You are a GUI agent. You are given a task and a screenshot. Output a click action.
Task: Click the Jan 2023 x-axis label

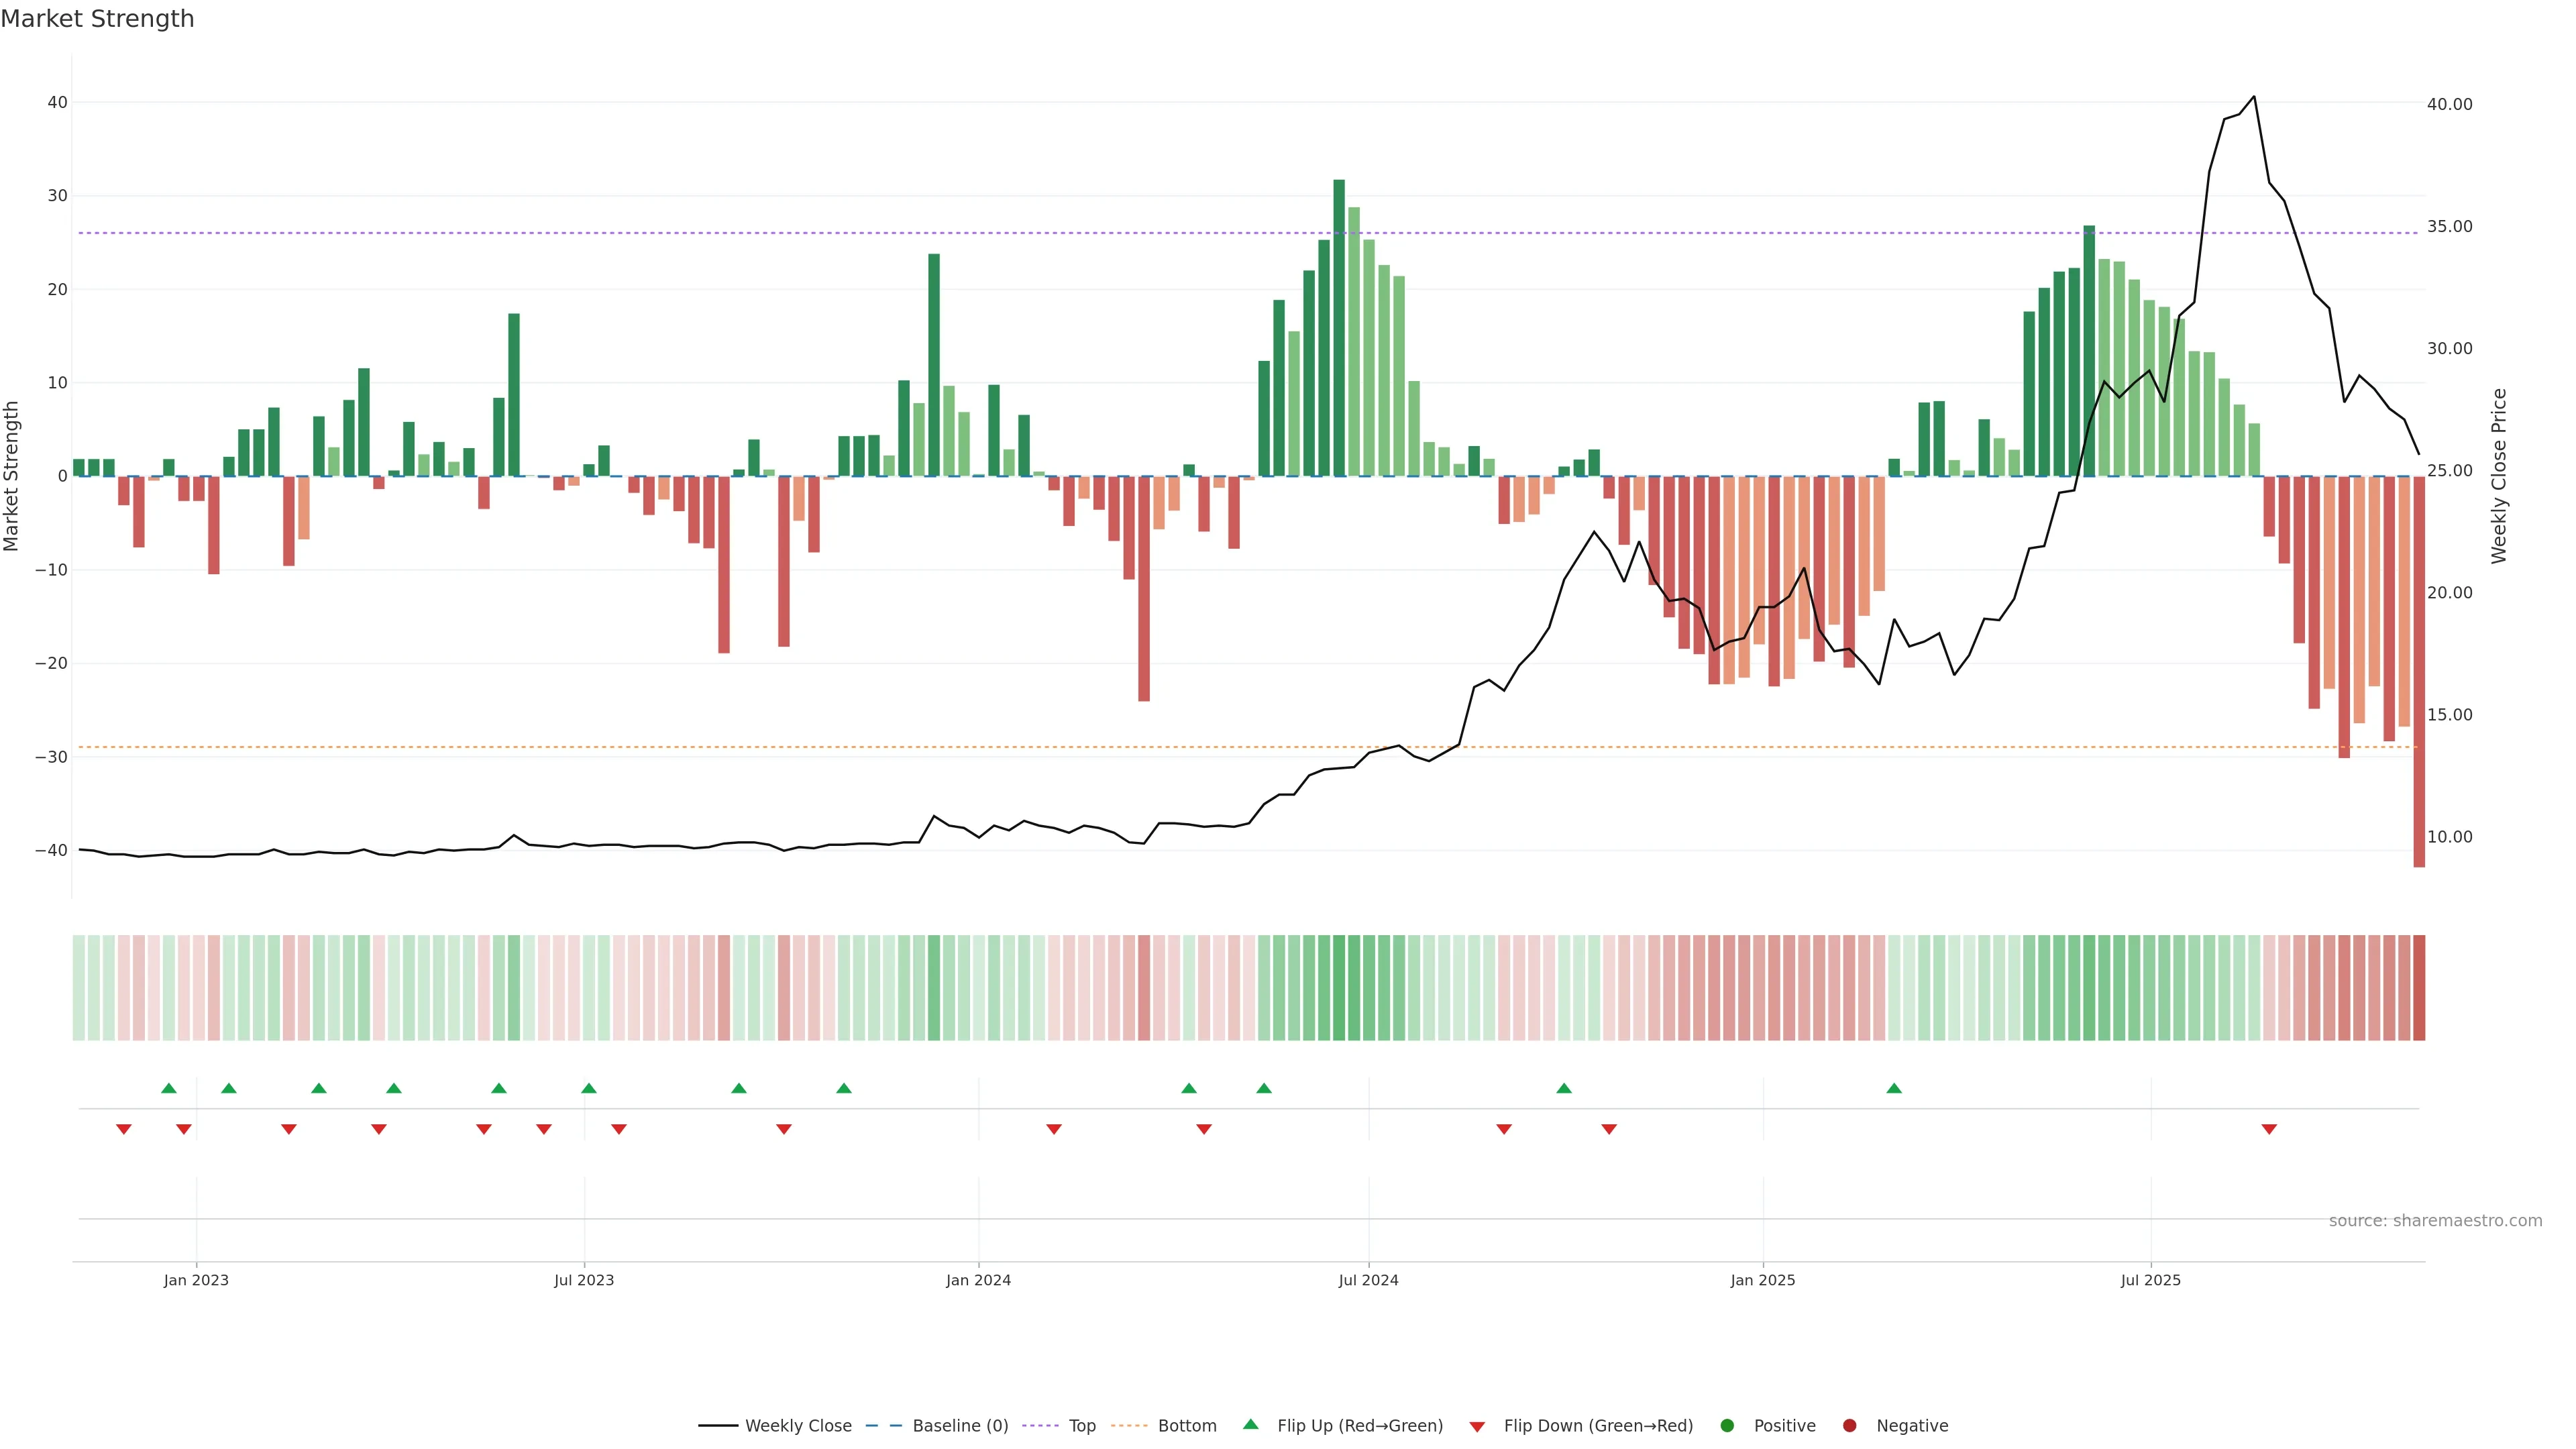tap(196, 1280)
